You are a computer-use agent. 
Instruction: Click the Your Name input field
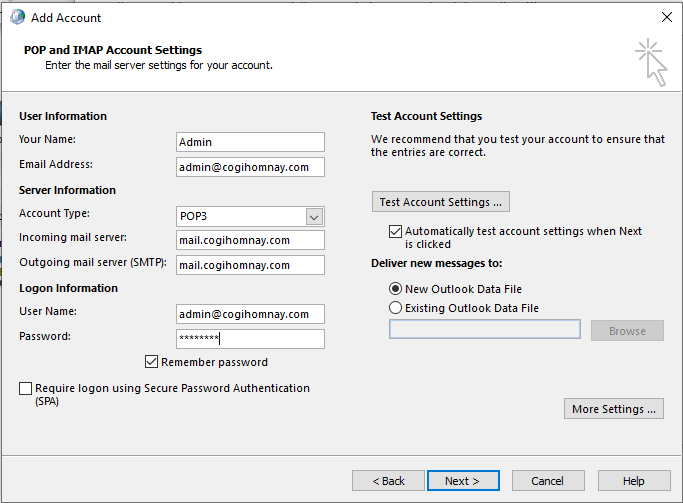tap(250, 142)
